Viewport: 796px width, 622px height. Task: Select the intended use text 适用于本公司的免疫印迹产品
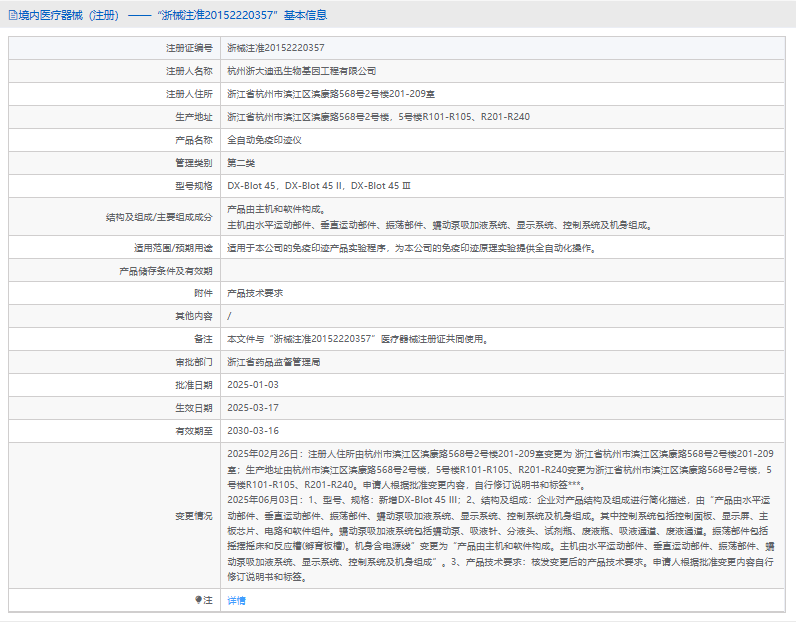click(412, 248)
